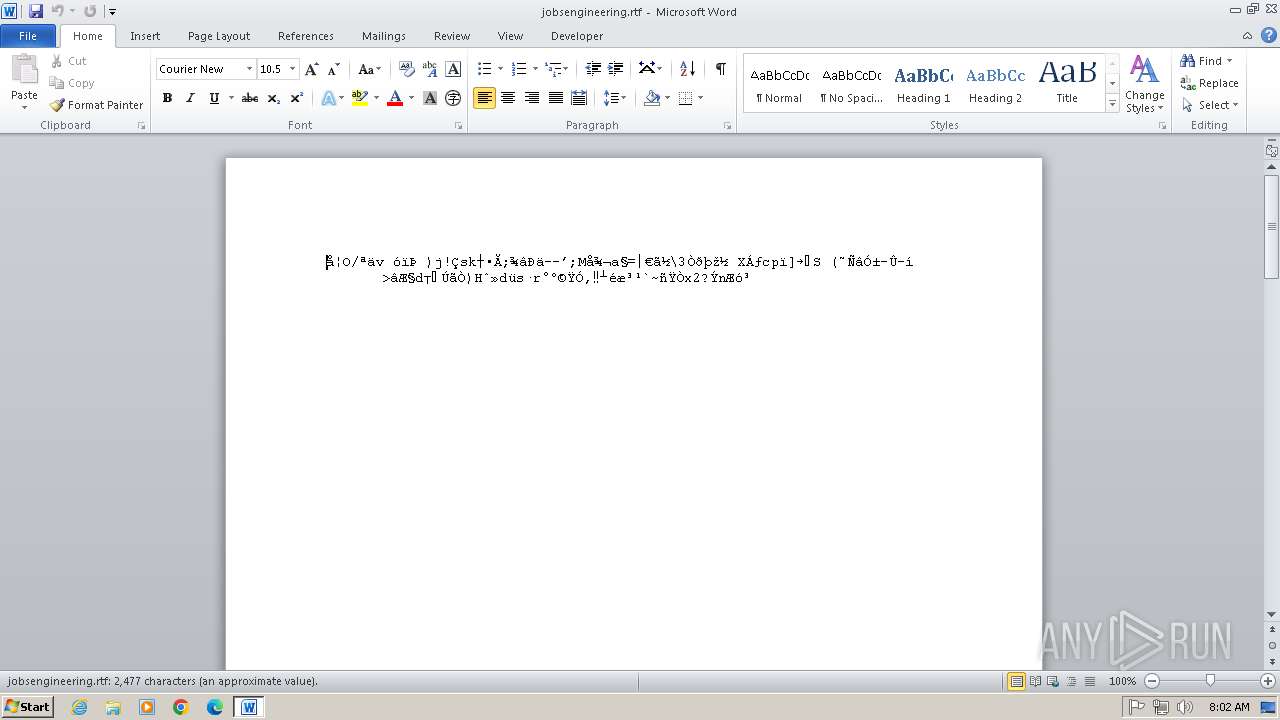Image resolution: width=1280 pixels, height=720 pixels.
Task: Click the Bullets list icon
Action: 485,69
